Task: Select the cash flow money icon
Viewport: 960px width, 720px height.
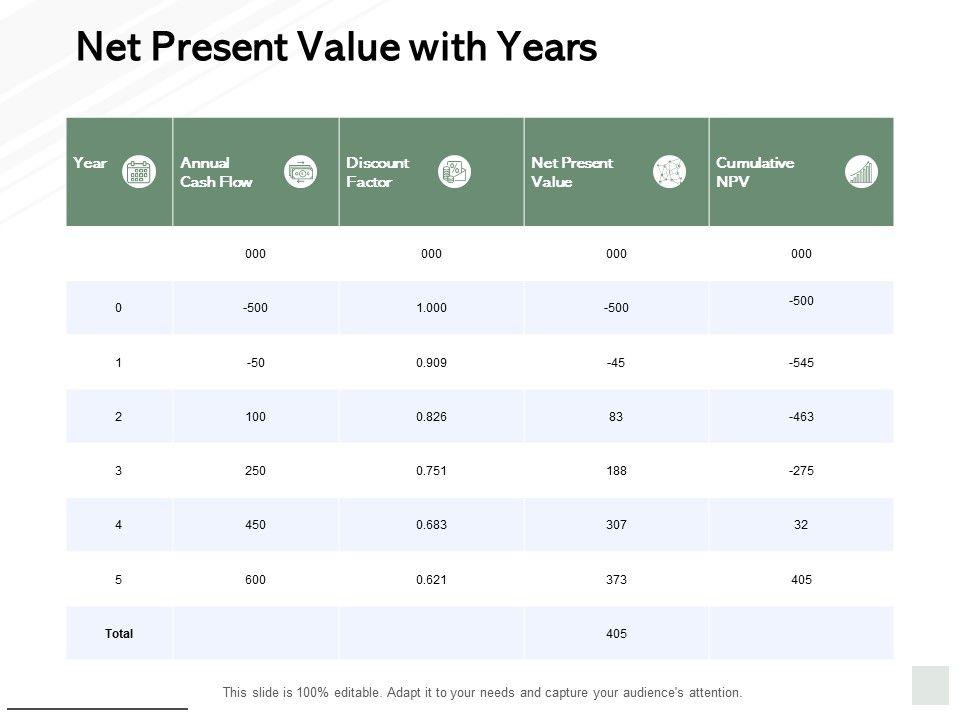Action: 300,172
